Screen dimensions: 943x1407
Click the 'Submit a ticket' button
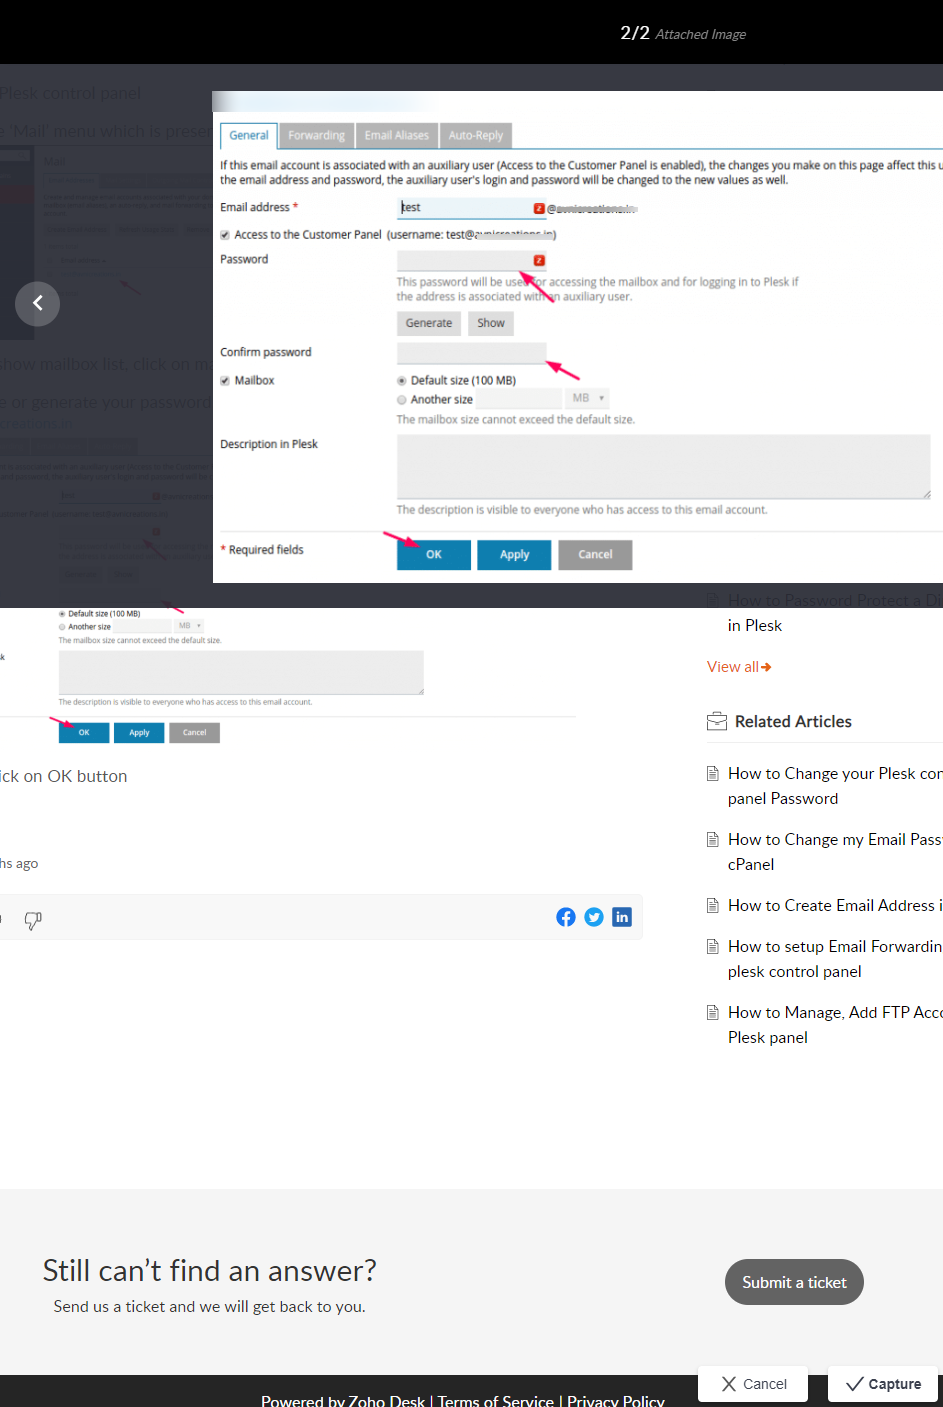[794, 1282]
